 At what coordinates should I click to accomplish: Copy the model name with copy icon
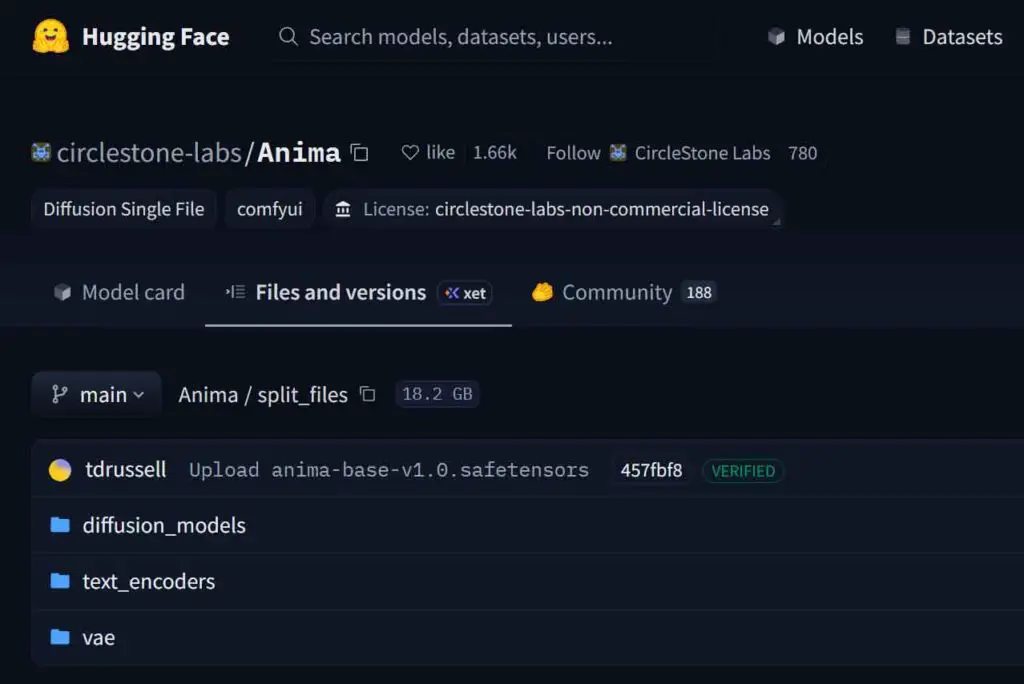tap(359, 153)
